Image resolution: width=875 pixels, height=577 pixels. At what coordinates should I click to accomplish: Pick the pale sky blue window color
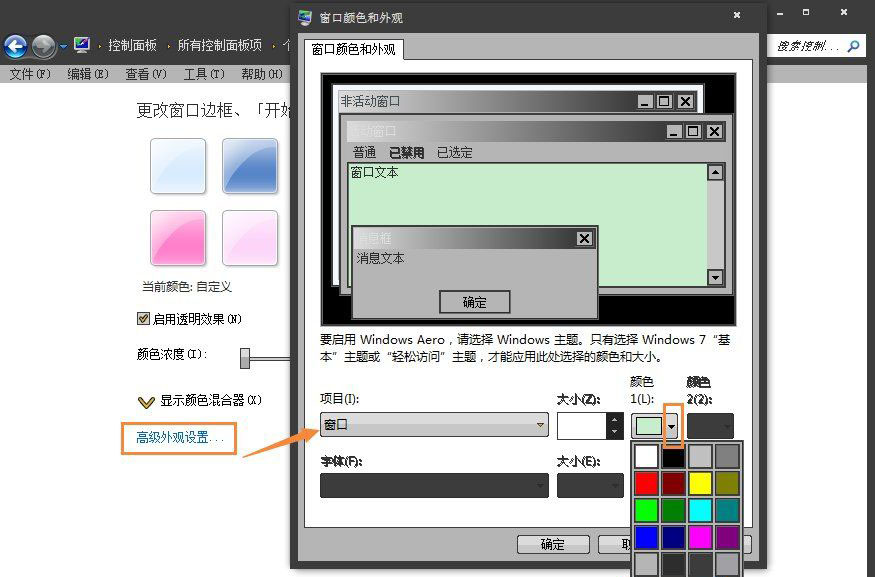click(178, 166)
